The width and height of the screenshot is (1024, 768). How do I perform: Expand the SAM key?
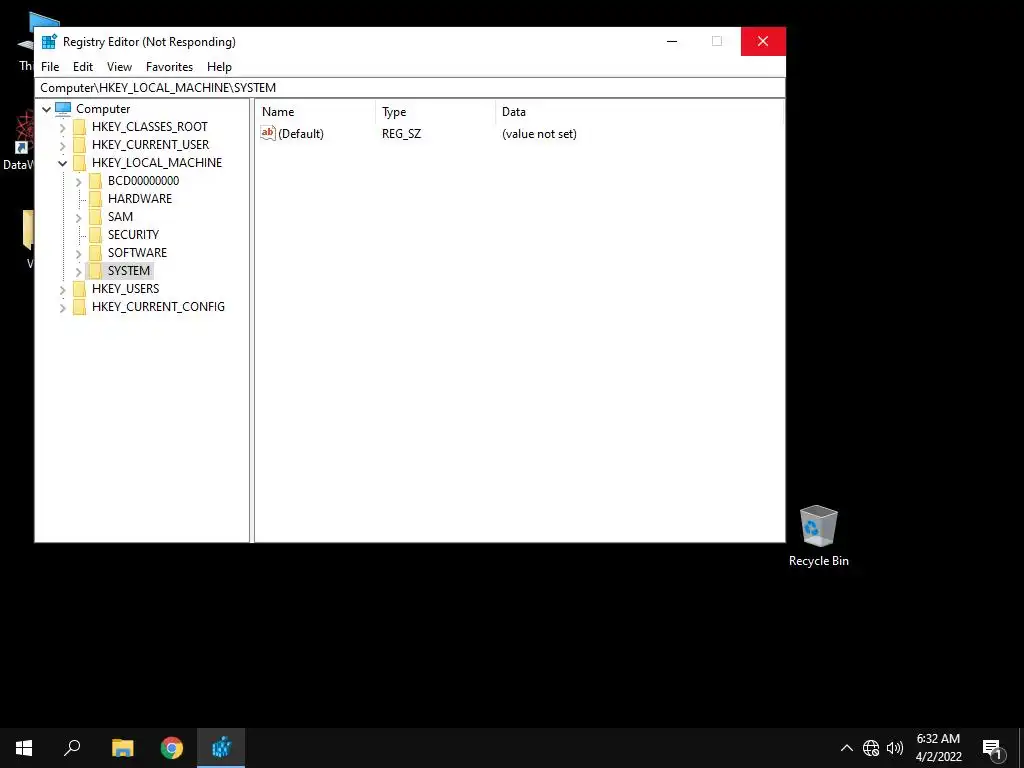click(78, 217)
